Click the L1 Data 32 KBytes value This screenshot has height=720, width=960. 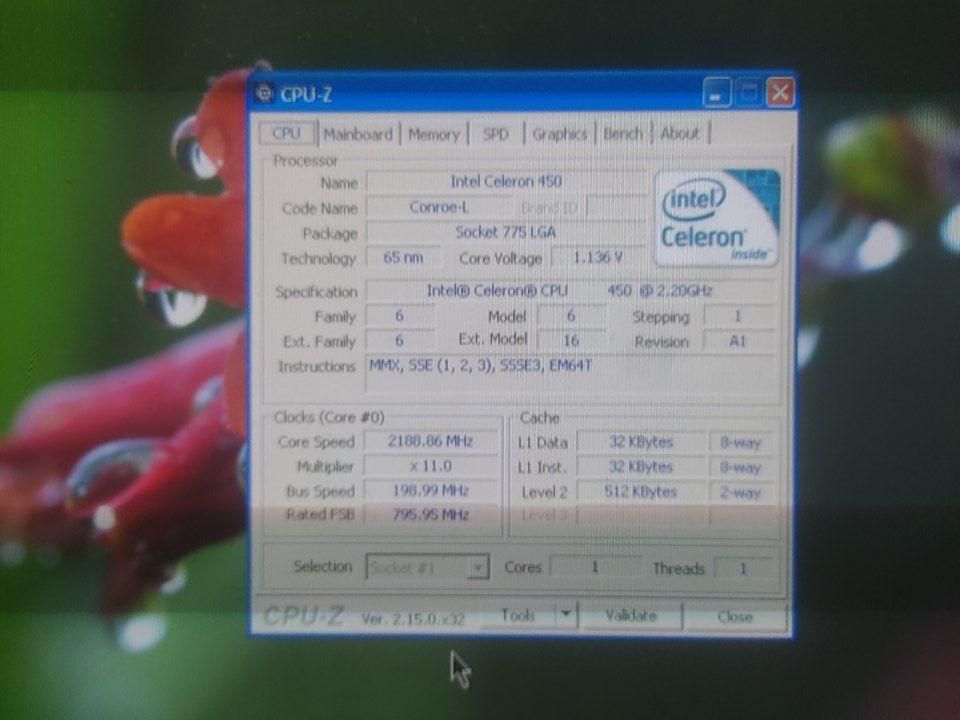(641, 441)
